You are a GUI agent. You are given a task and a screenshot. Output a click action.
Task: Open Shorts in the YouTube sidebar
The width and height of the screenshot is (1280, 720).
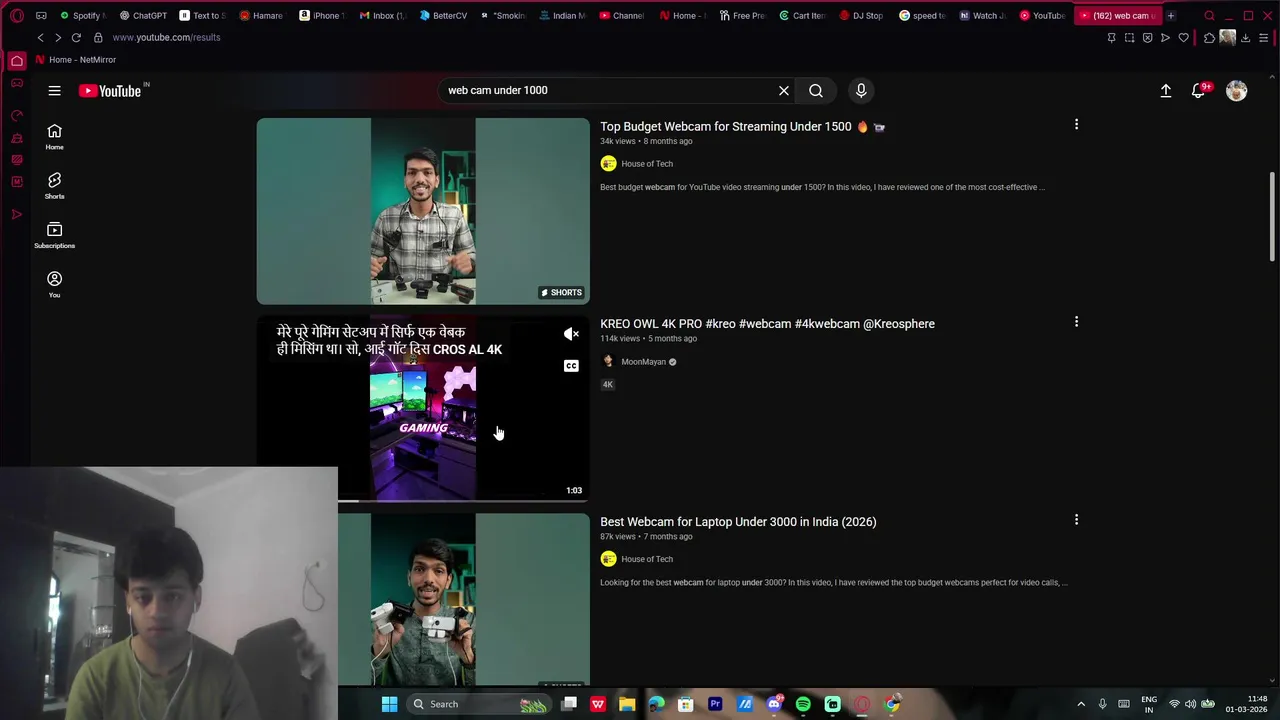click(54, 186)
